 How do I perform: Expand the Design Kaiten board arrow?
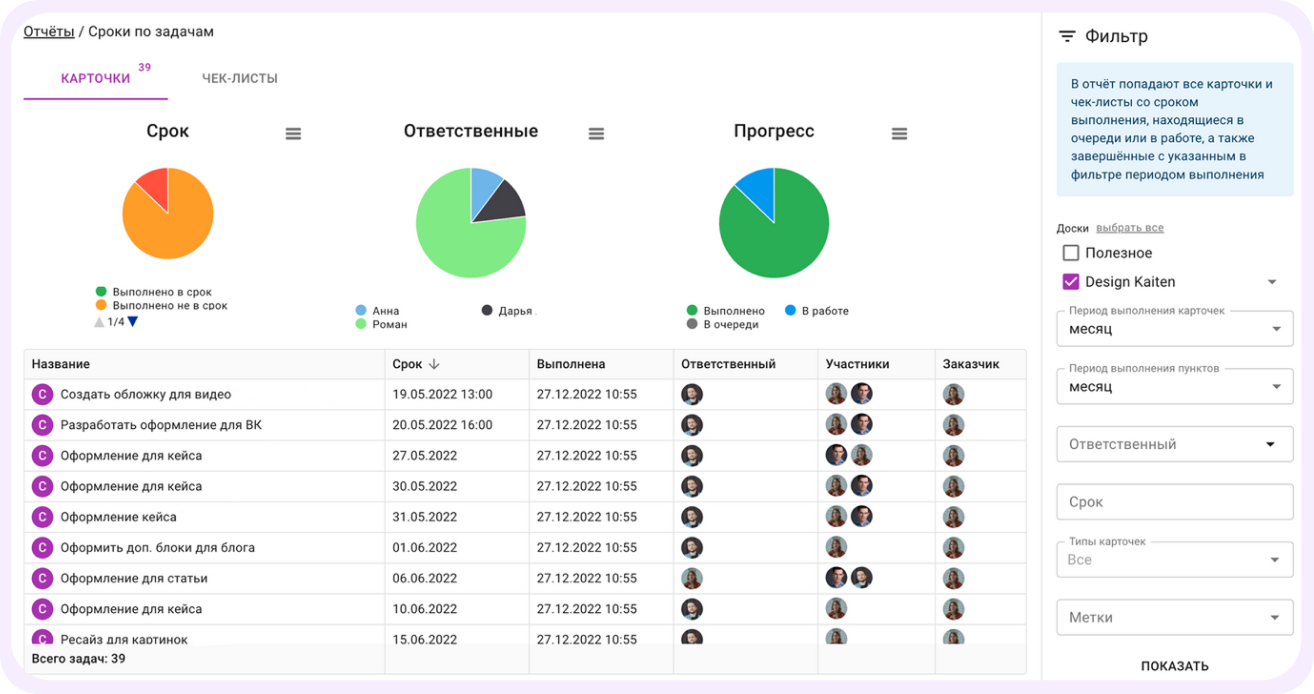1272,282
